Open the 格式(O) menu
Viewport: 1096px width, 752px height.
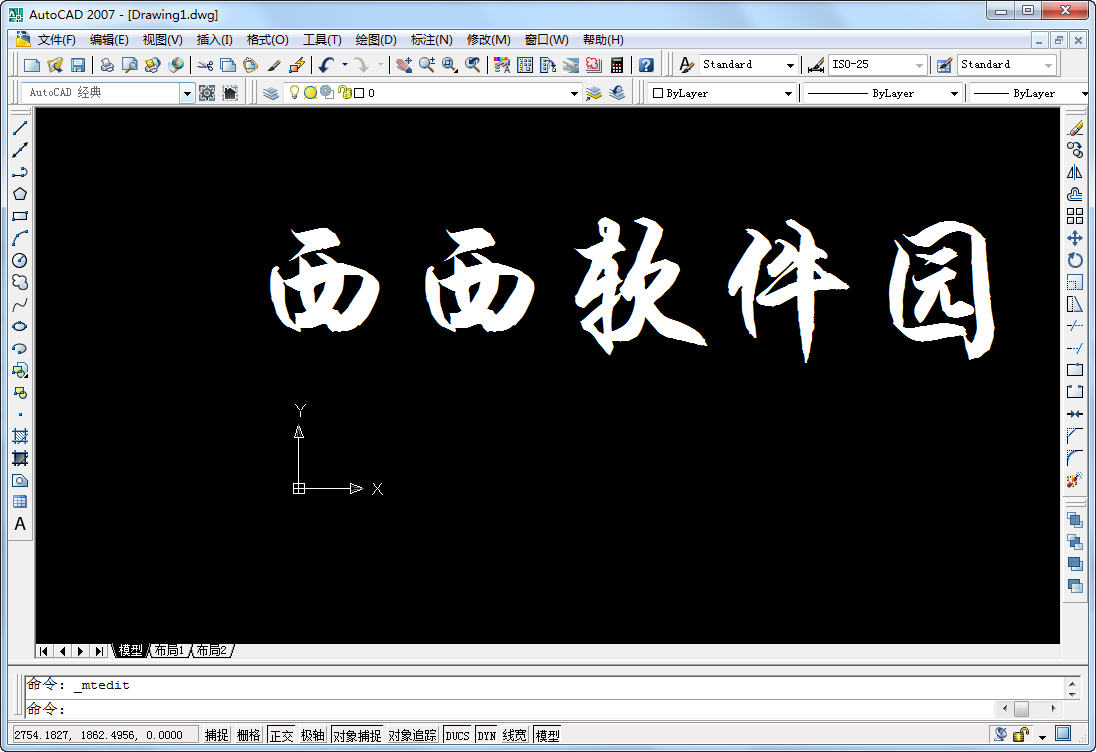(x=268, y=40)
